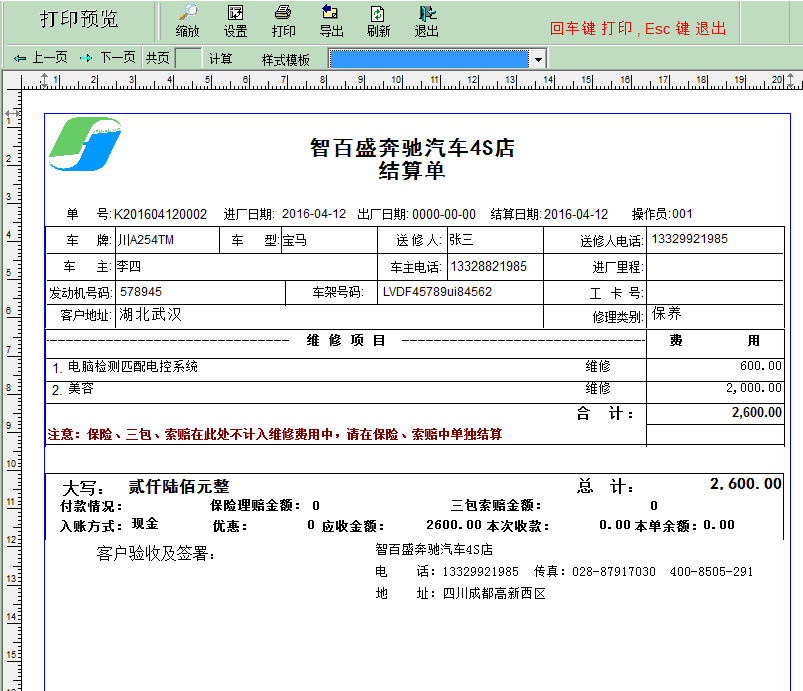The height and width of the screenshot is (691, 803).
Task: Click the 缩放 zoom magnifier icon
Action: pos(187,12)
